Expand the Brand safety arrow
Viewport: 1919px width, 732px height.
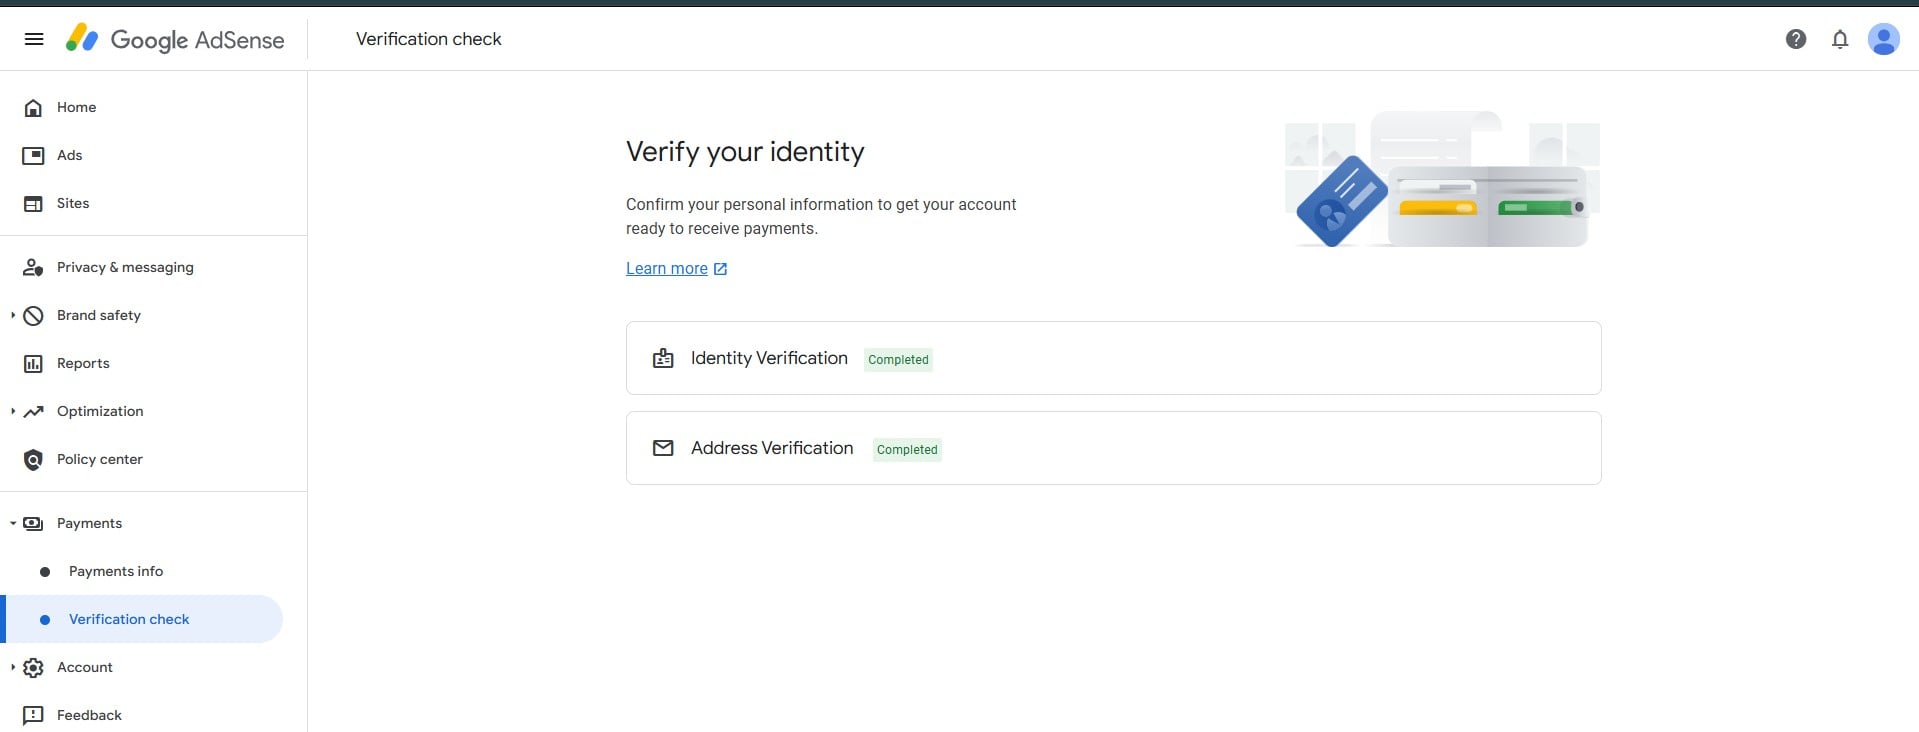tap(13, 316)
